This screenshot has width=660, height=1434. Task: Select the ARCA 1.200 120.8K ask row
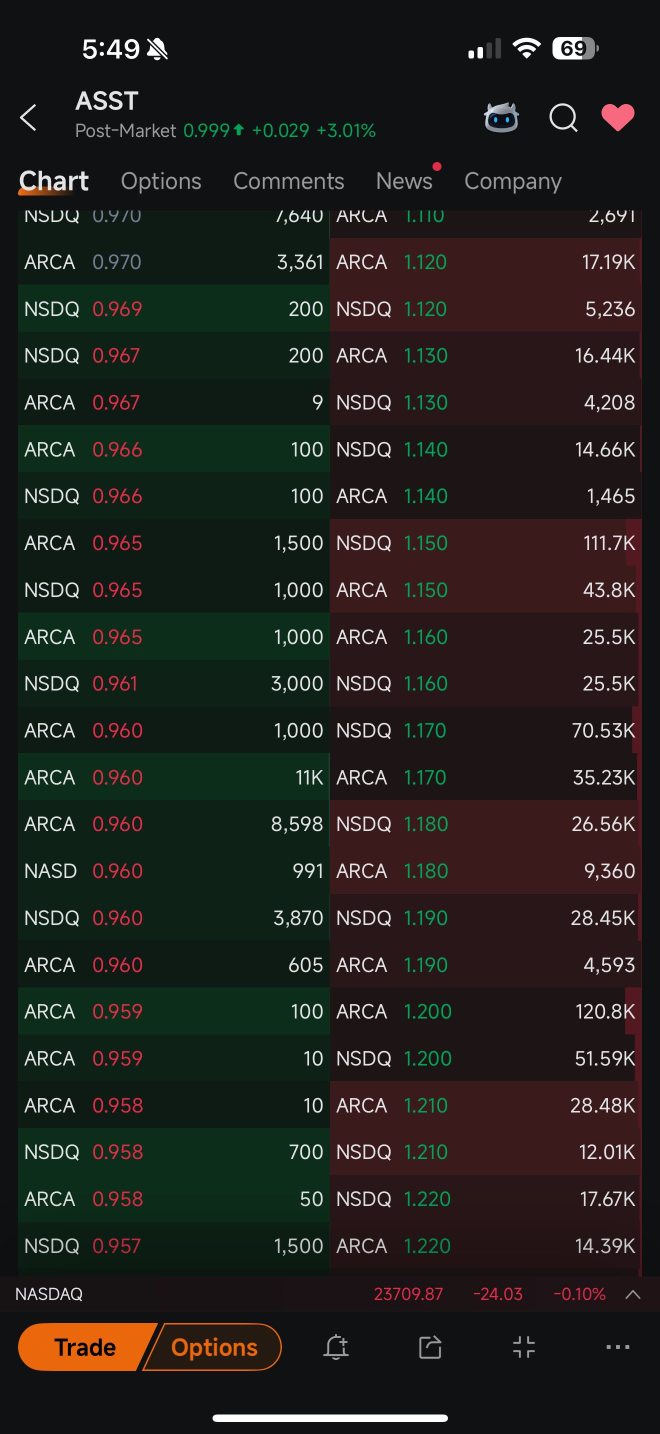(x=486, y=1011)
